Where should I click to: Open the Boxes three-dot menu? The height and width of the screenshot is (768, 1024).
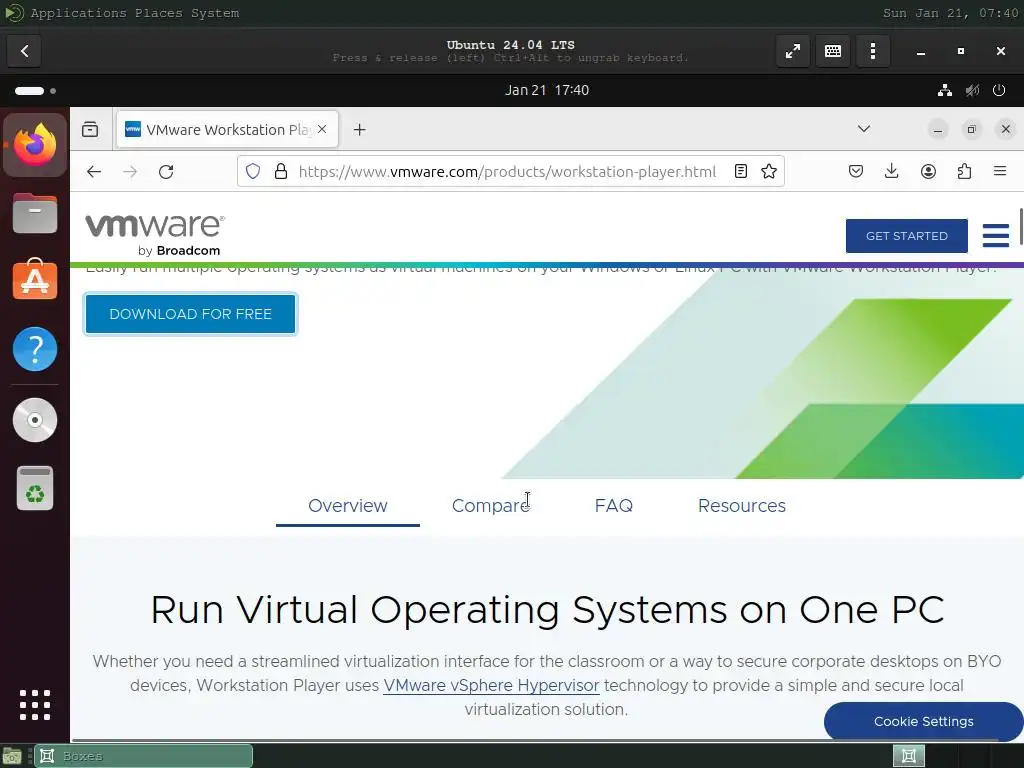[872, 51]
